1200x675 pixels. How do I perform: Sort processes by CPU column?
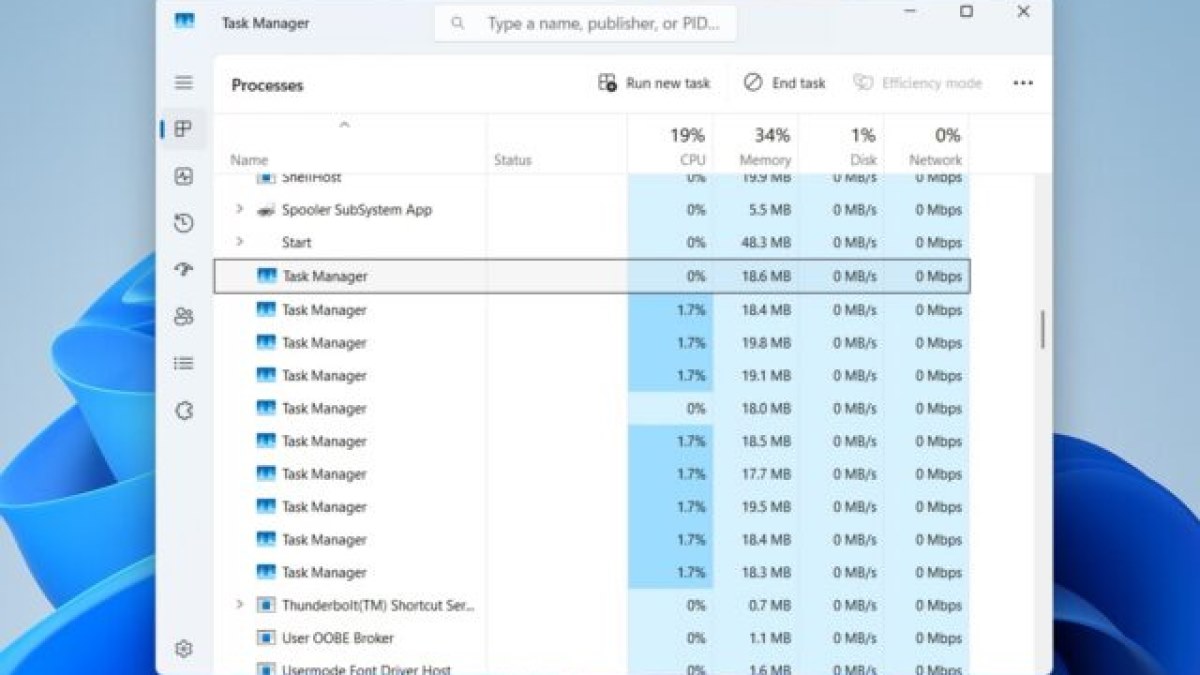(687, 146)
